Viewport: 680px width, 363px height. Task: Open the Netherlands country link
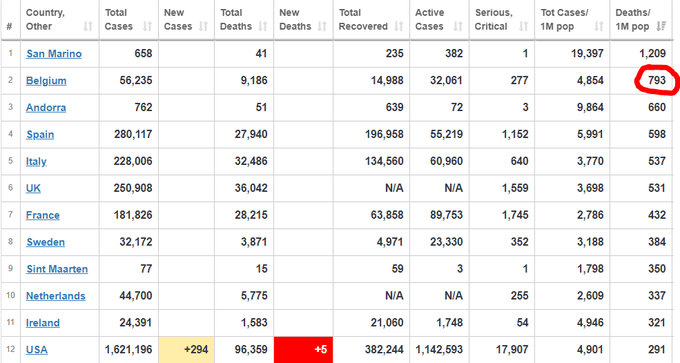(x=56, y=296)
